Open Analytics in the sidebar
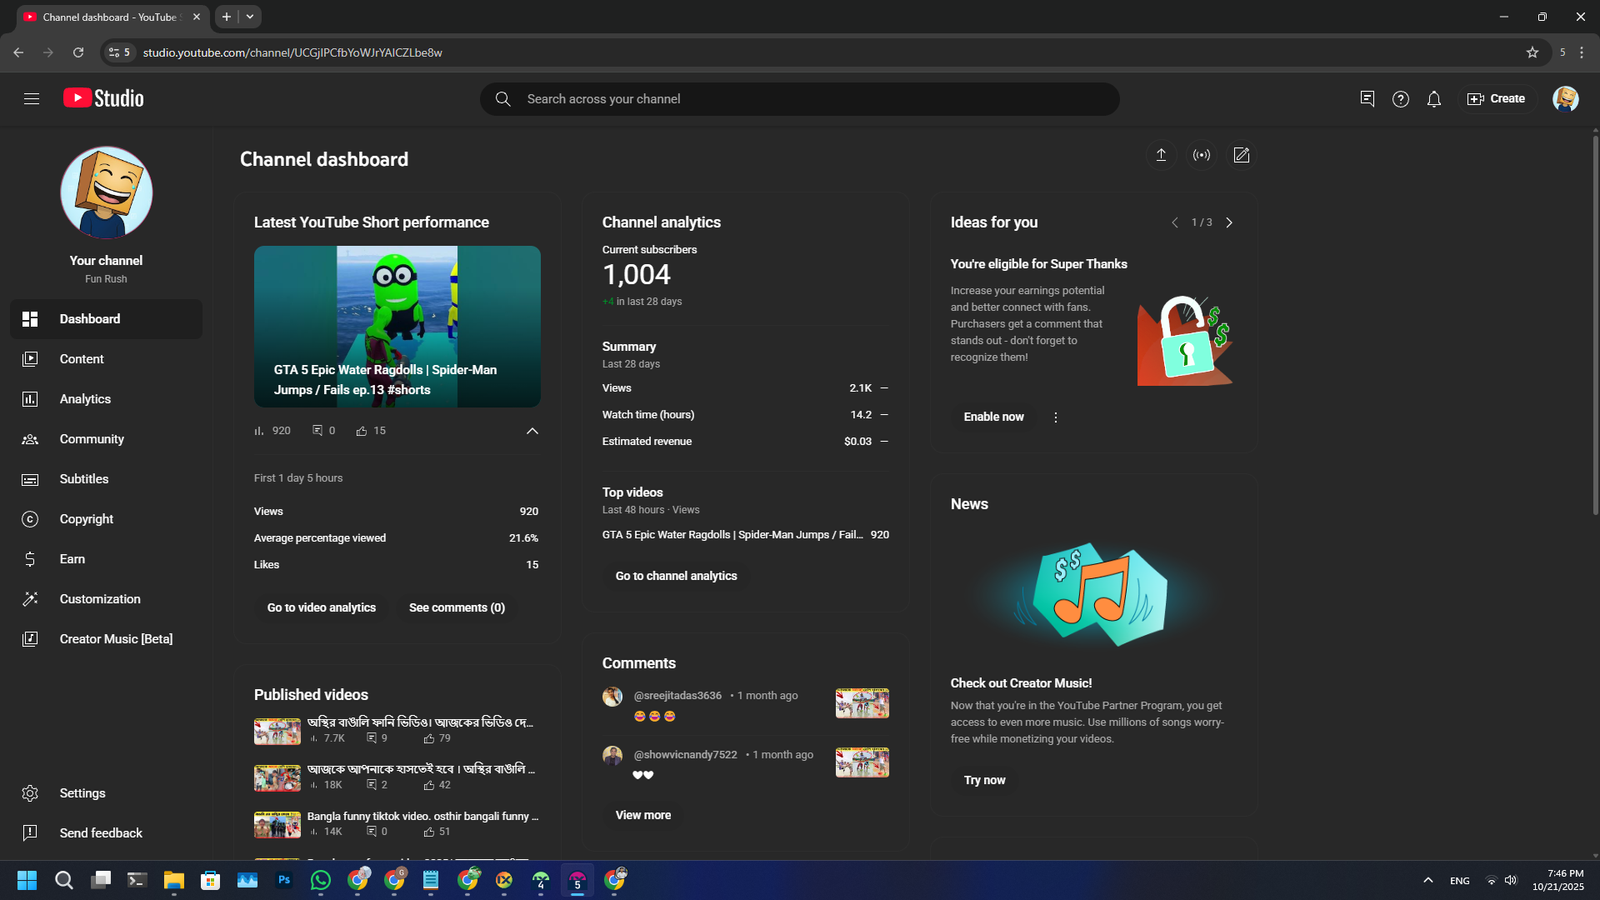The height and width of the screenshot is (900, 1600). point(85,399)
